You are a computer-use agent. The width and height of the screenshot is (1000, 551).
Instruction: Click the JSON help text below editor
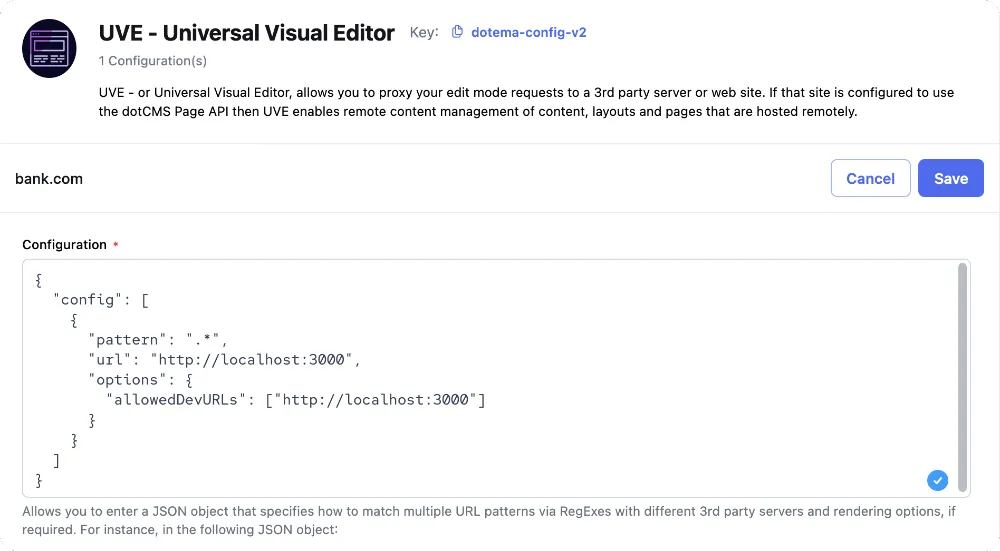489,520
